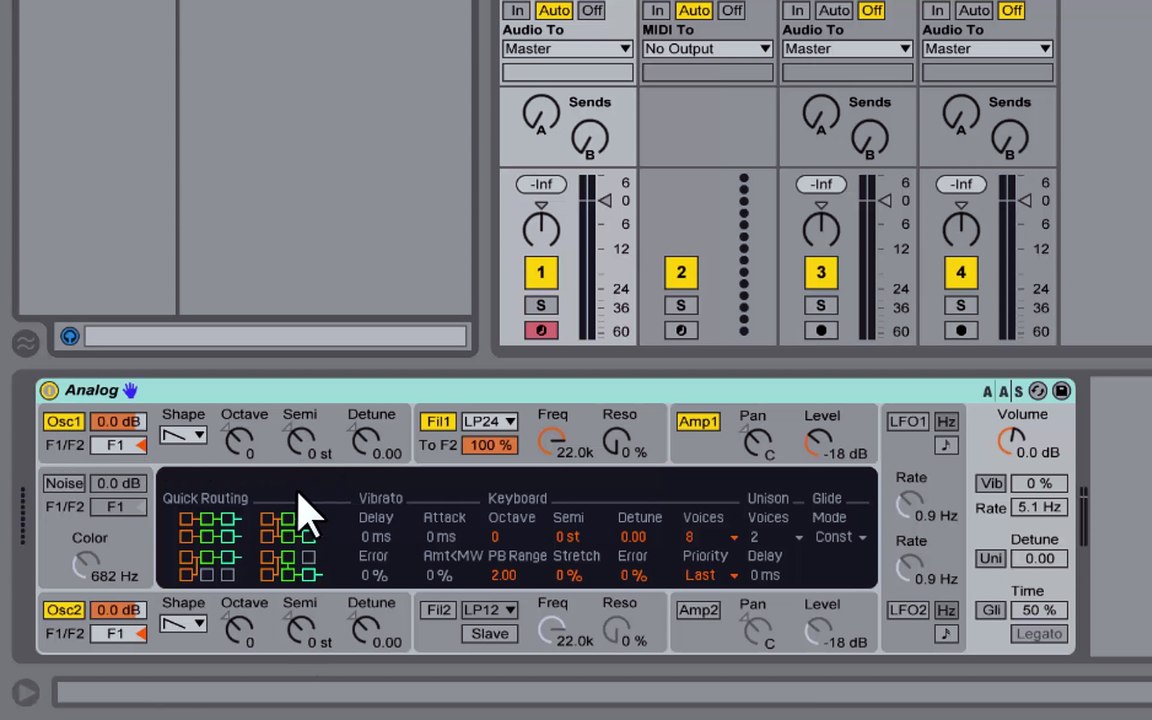Enable Amp2 amplifier
Image resolution: width=1152 pixels, height=720 pixels.
click(x=698, y=611)
